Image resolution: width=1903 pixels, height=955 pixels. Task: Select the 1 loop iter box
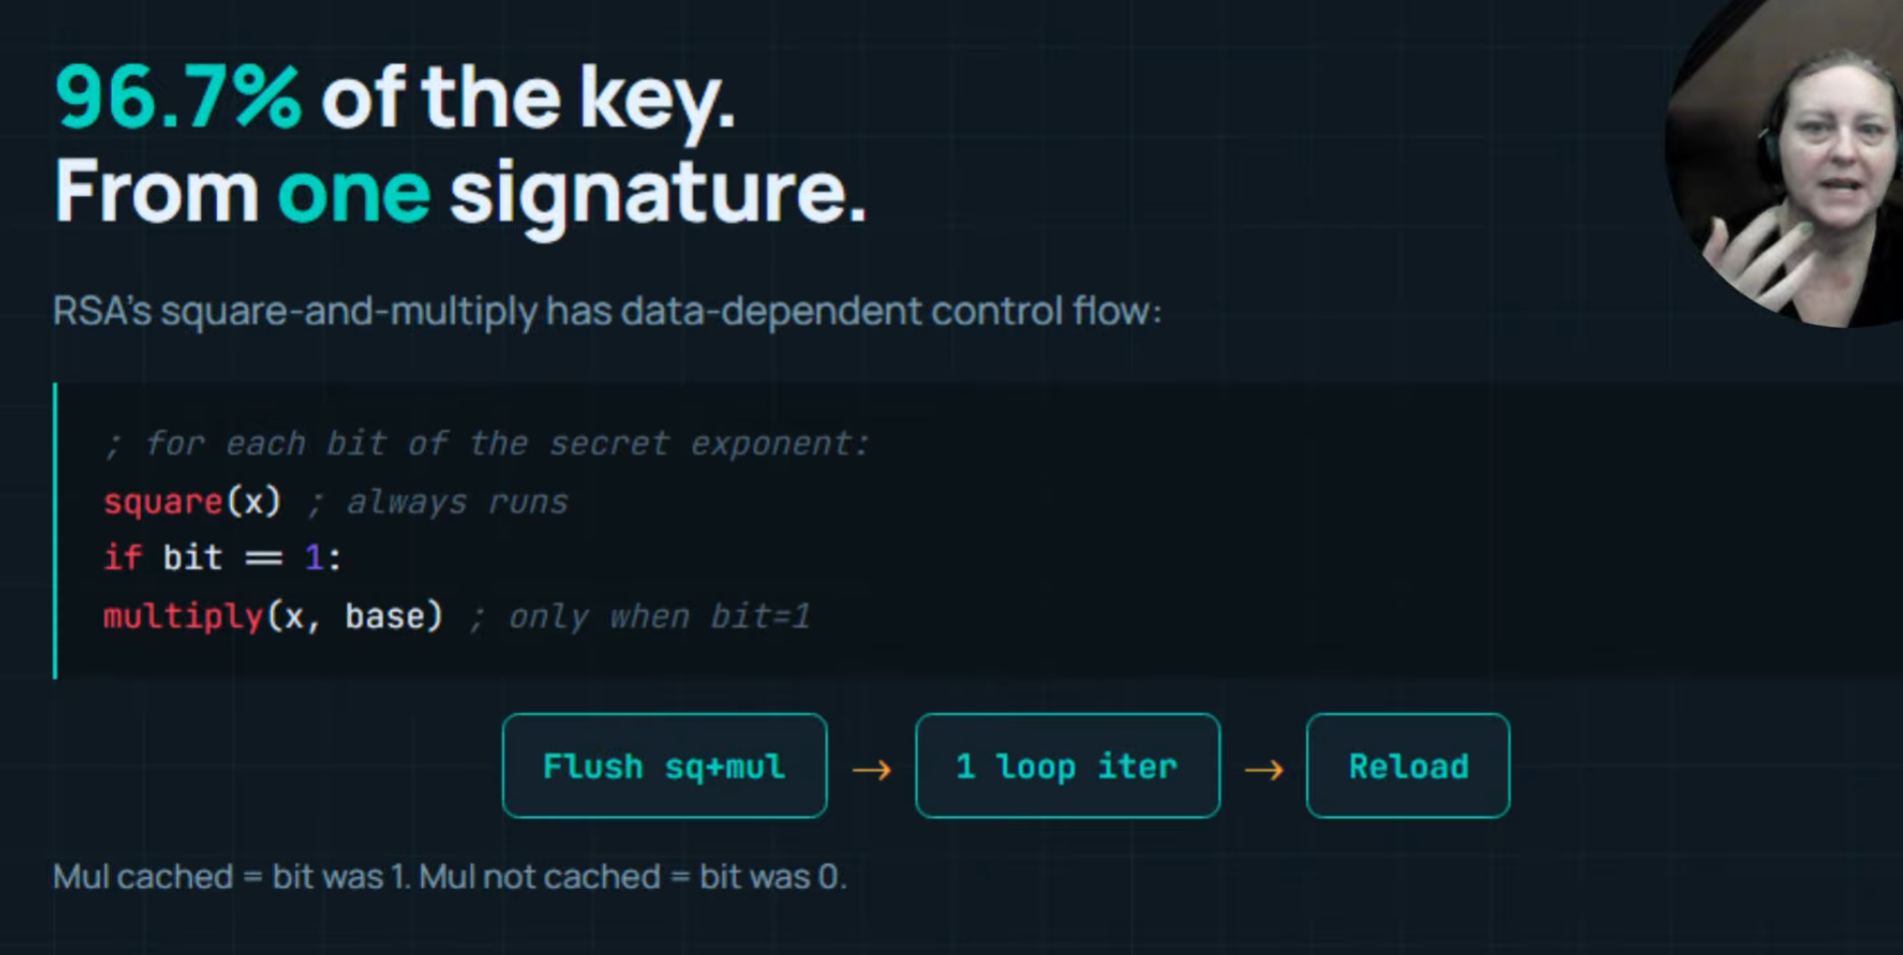tap(1067, 766)
